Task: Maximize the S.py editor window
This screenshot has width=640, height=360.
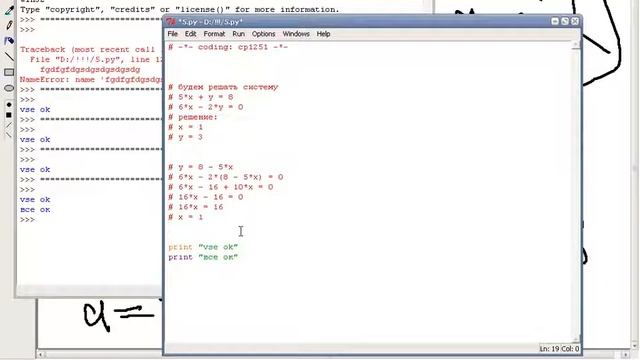Action: tap(565, 21)
